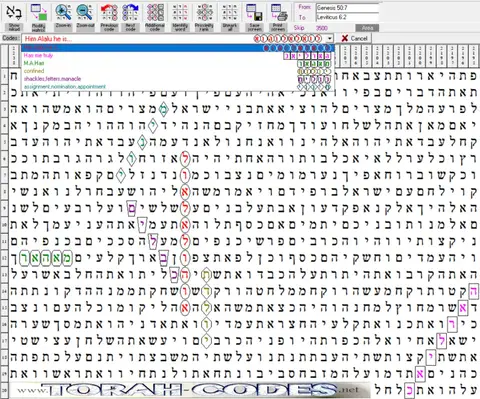Select 'confined' code entry
The height and width of the screenshot is (399, 480).
[178, 71]
